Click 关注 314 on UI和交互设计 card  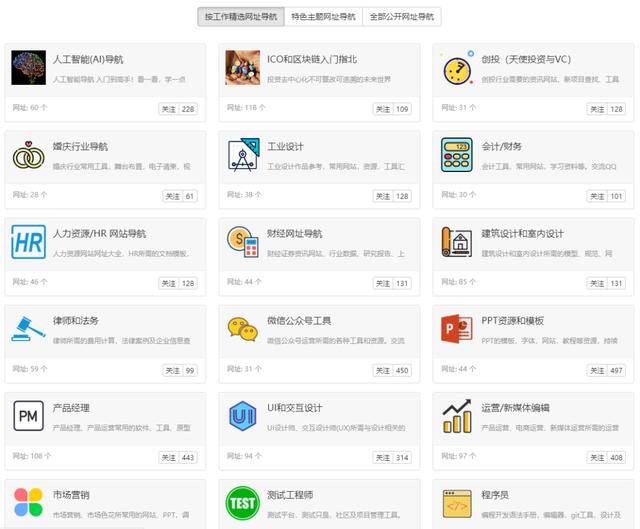(392, 458)
